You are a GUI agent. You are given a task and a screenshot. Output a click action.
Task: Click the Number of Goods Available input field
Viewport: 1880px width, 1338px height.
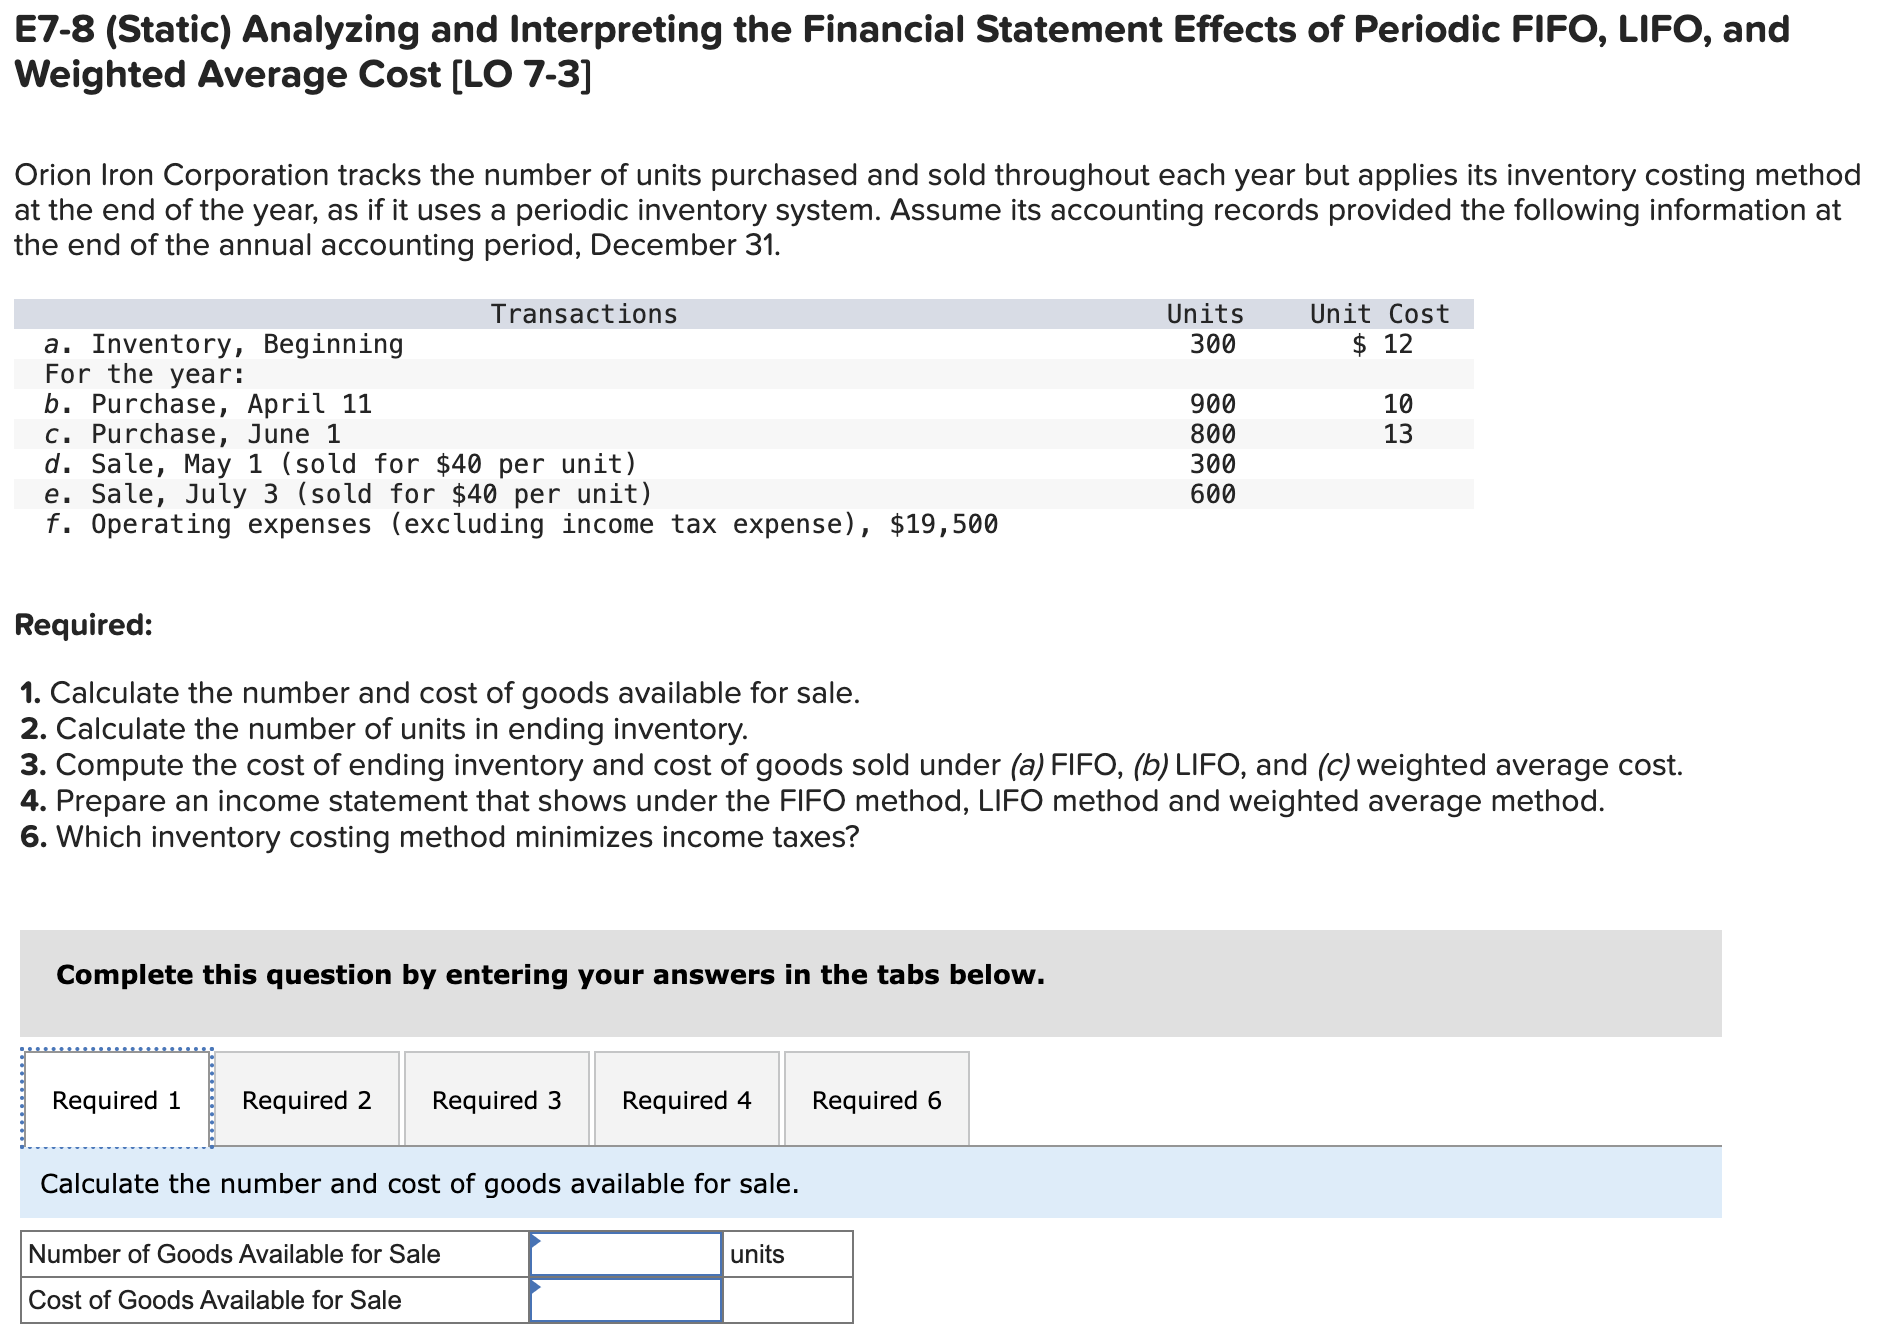coord(625,1254)
